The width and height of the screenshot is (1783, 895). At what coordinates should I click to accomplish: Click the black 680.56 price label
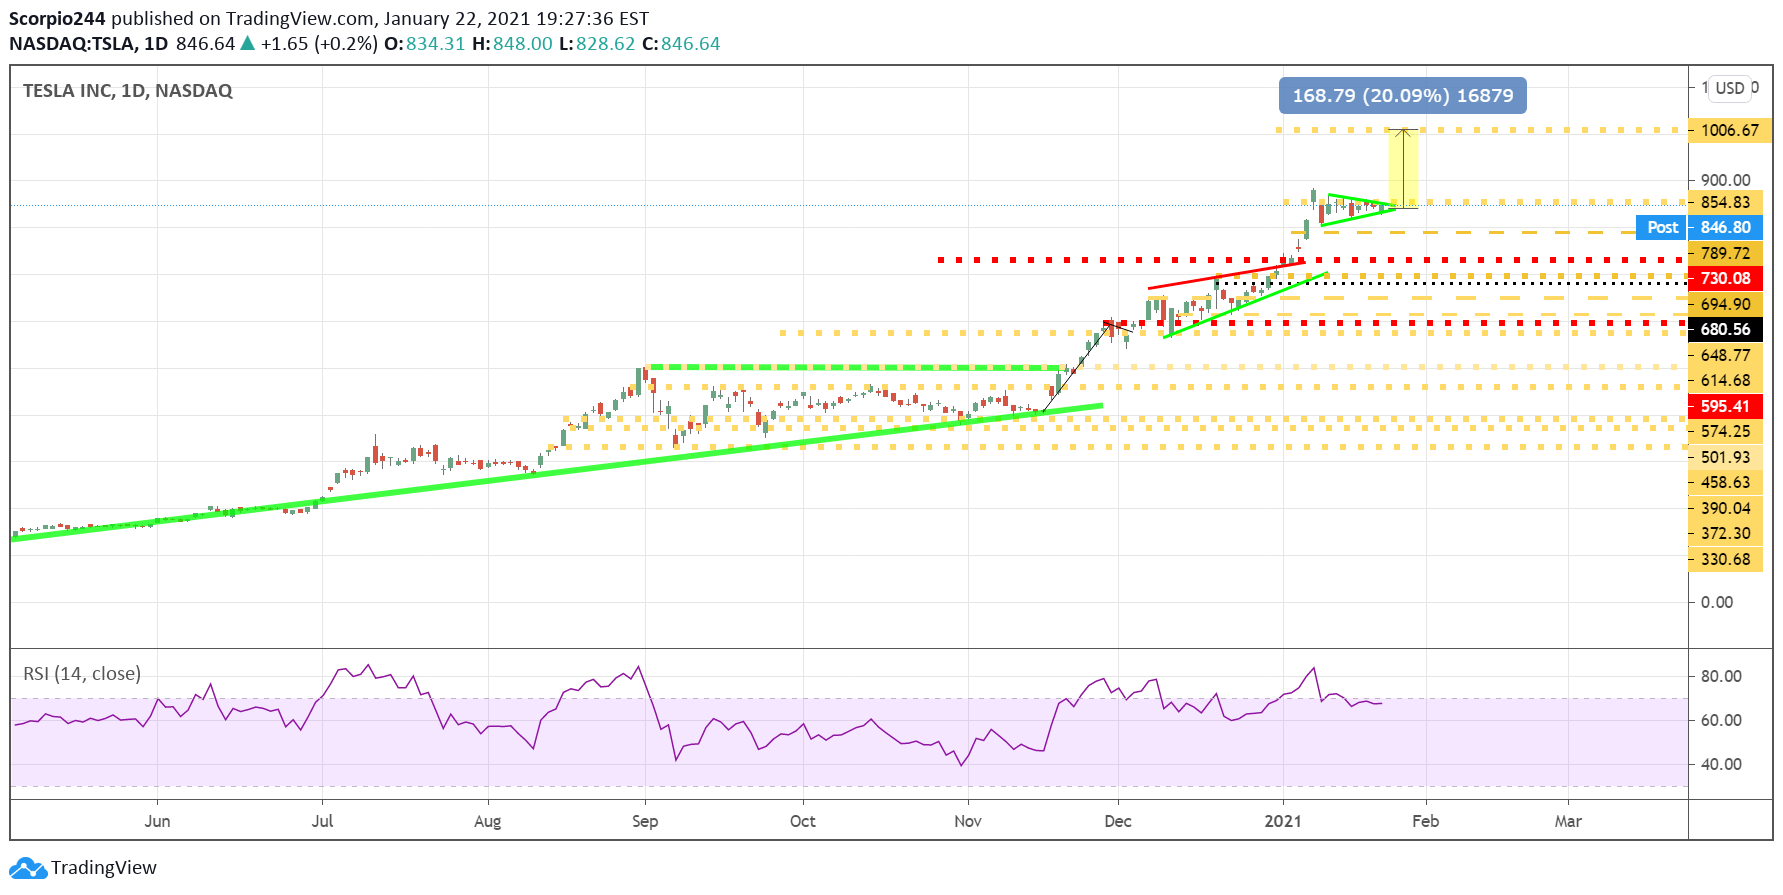click(1726, 329)
